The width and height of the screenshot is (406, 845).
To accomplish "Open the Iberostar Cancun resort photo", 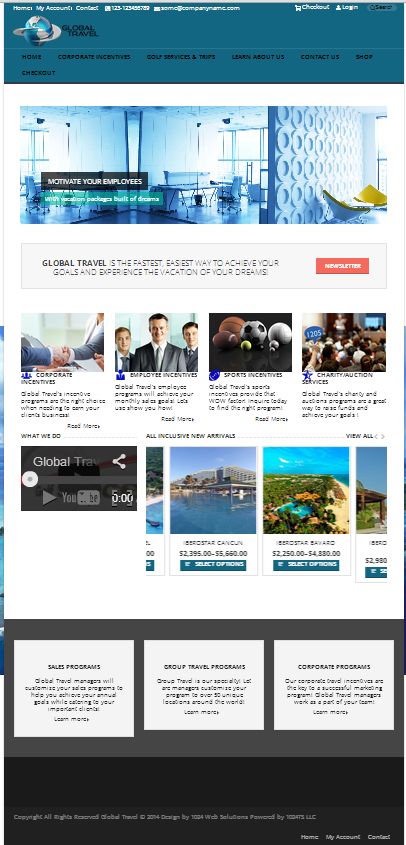I will [x=213, y=490].
